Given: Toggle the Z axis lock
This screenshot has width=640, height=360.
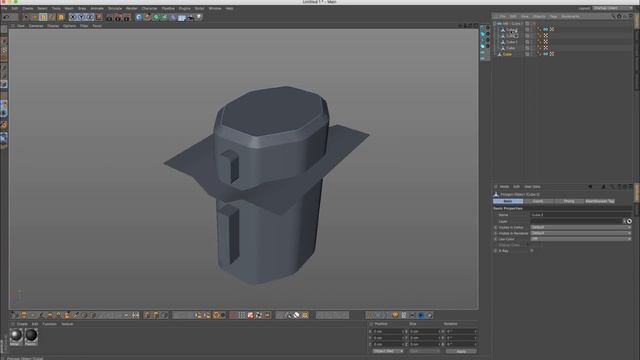Looking at the screenshot, I should (90, 17).
